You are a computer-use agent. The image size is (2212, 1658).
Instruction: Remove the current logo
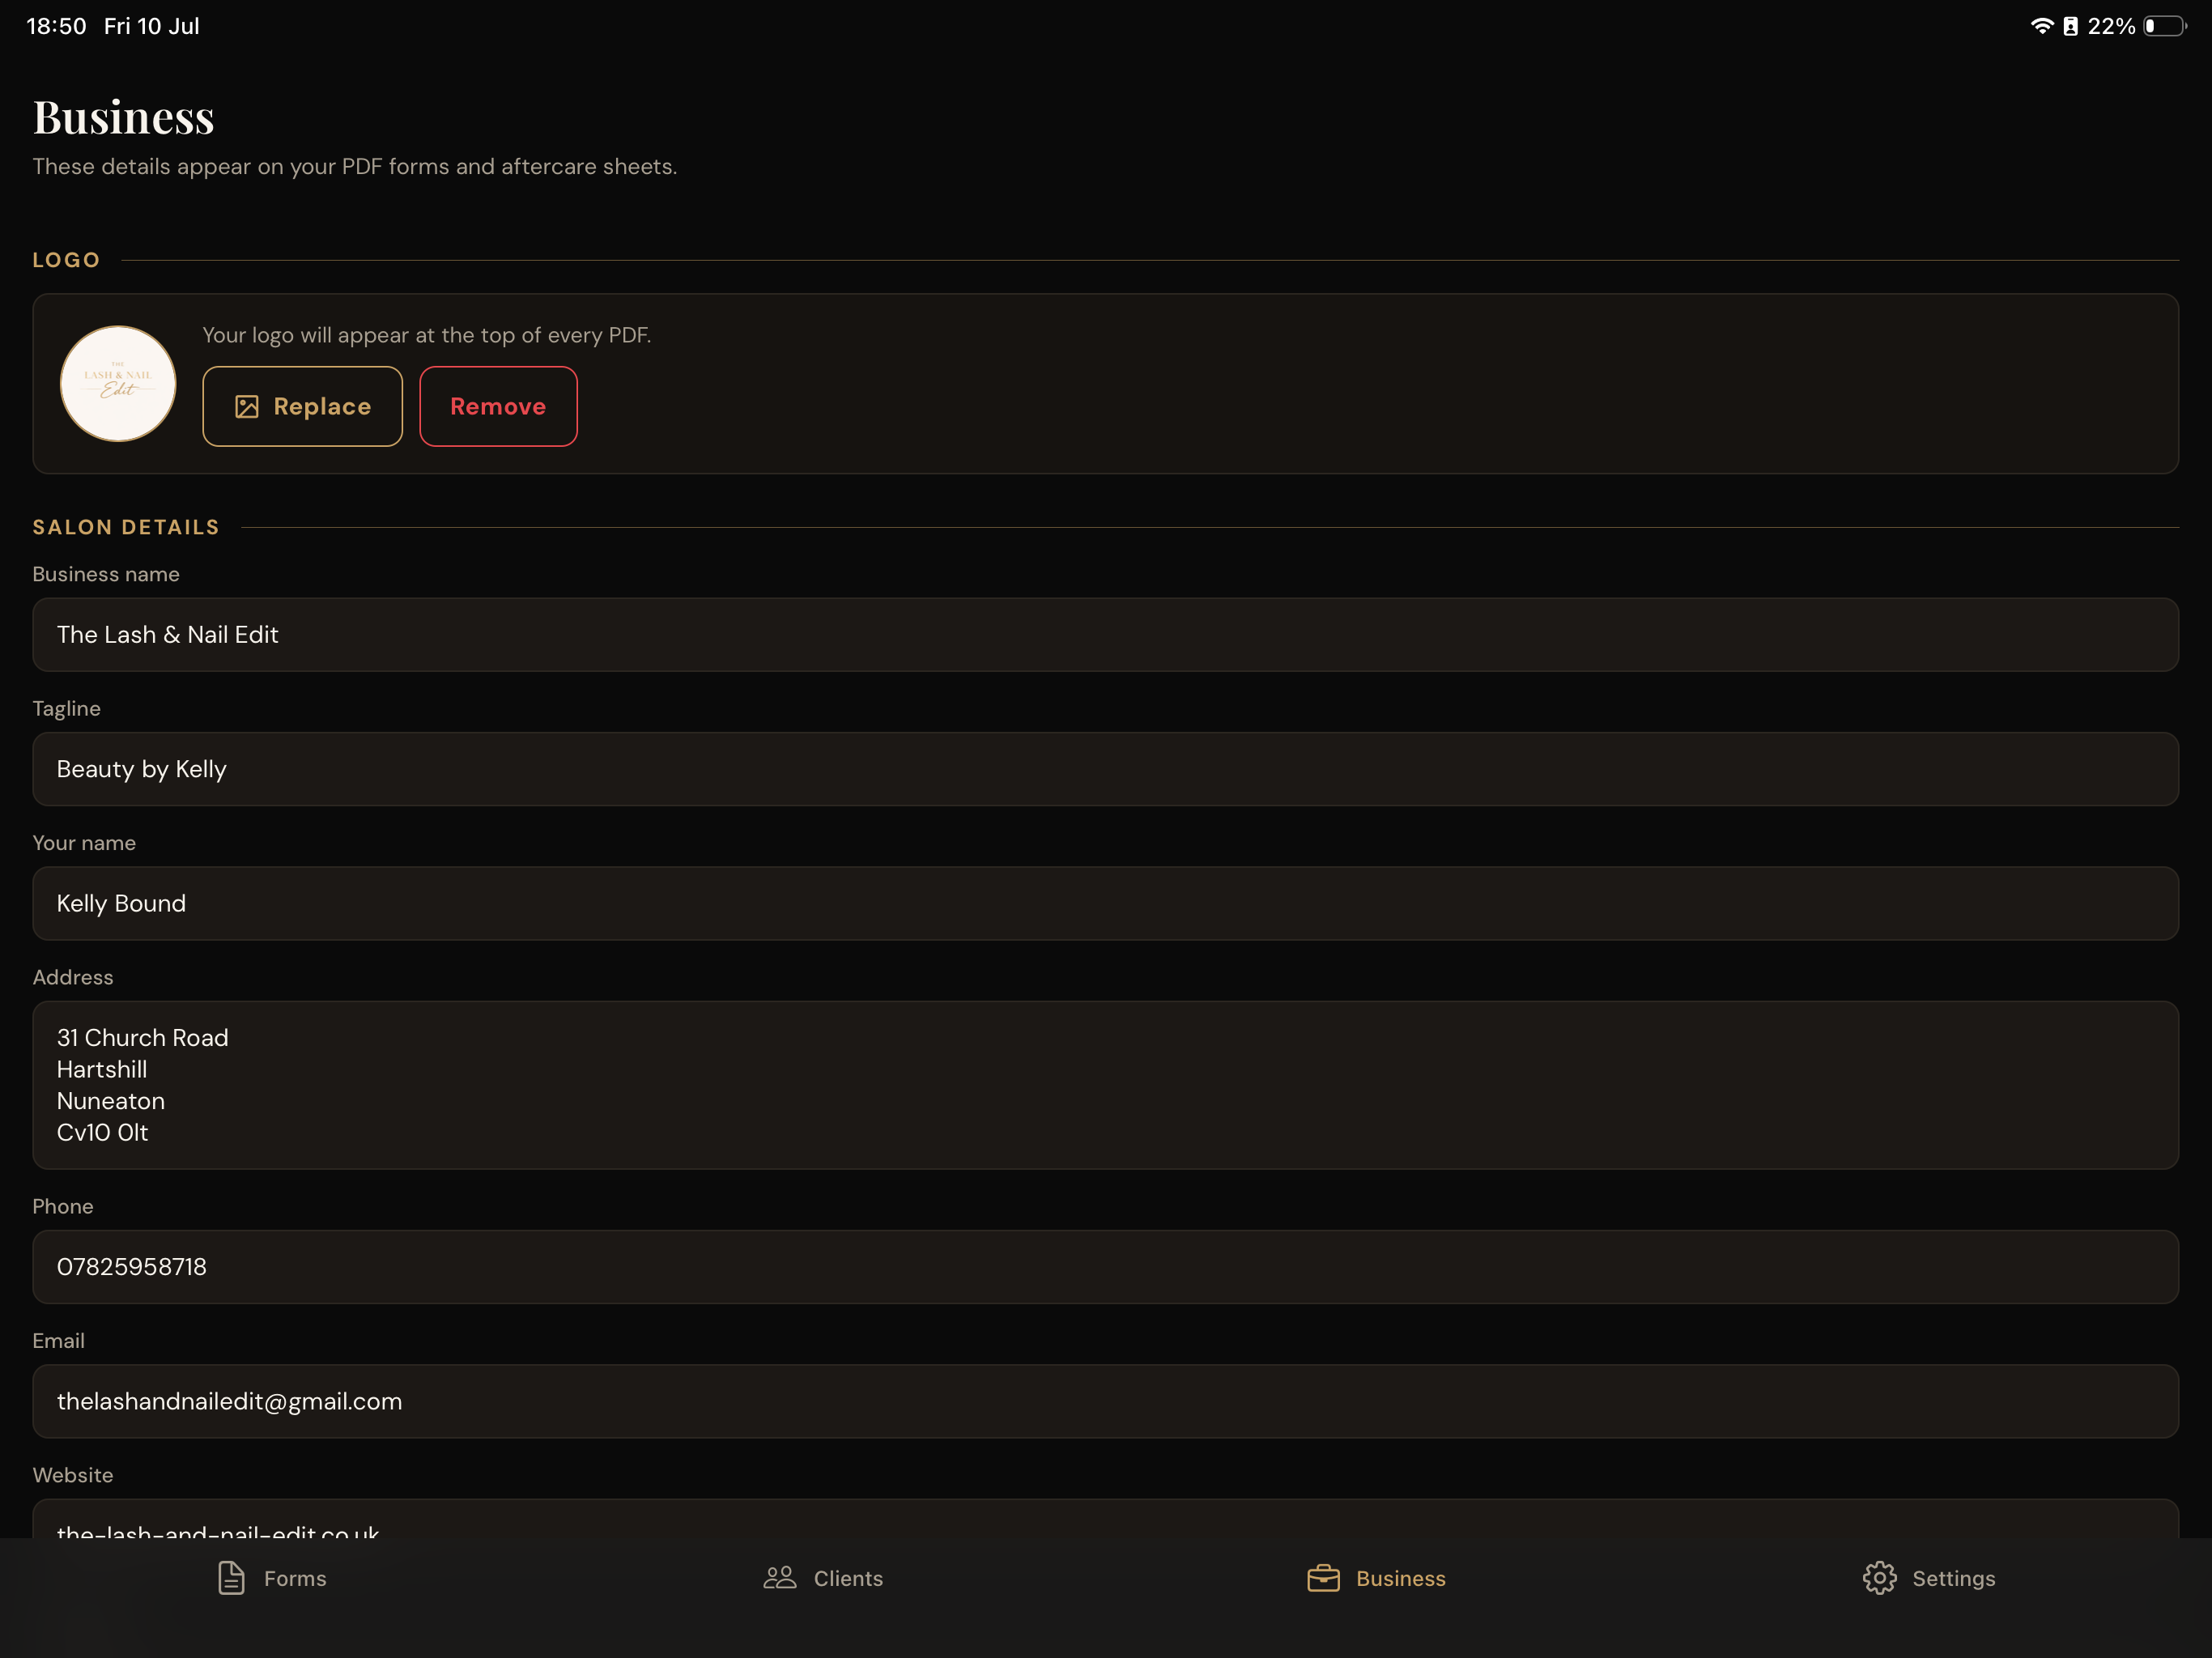pyautogui.click(x=498, y=406)
